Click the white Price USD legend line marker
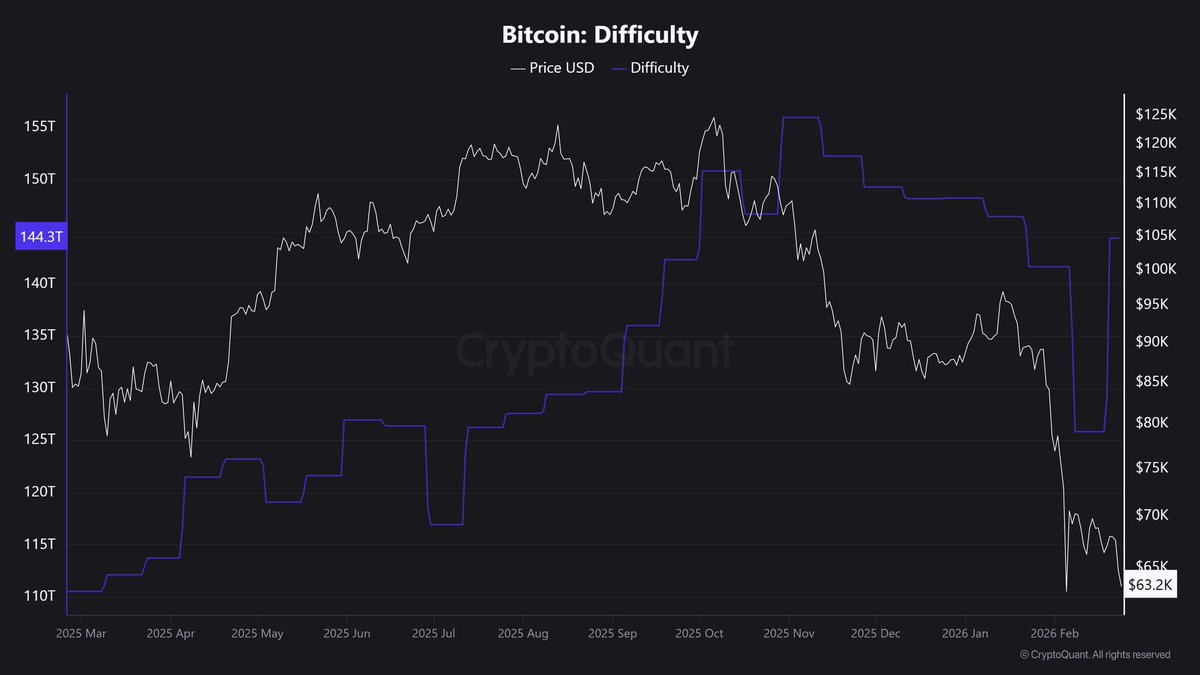The height and width of the screenshot is (675, 1200). (517, 68)
